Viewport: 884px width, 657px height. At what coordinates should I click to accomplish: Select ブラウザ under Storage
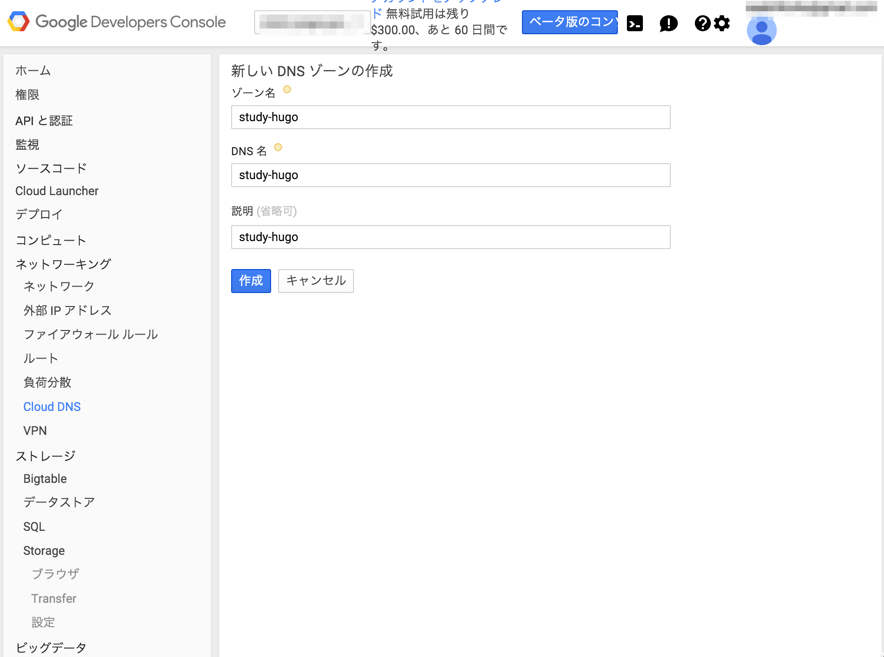pyautogui.click(x=55, y=574)
